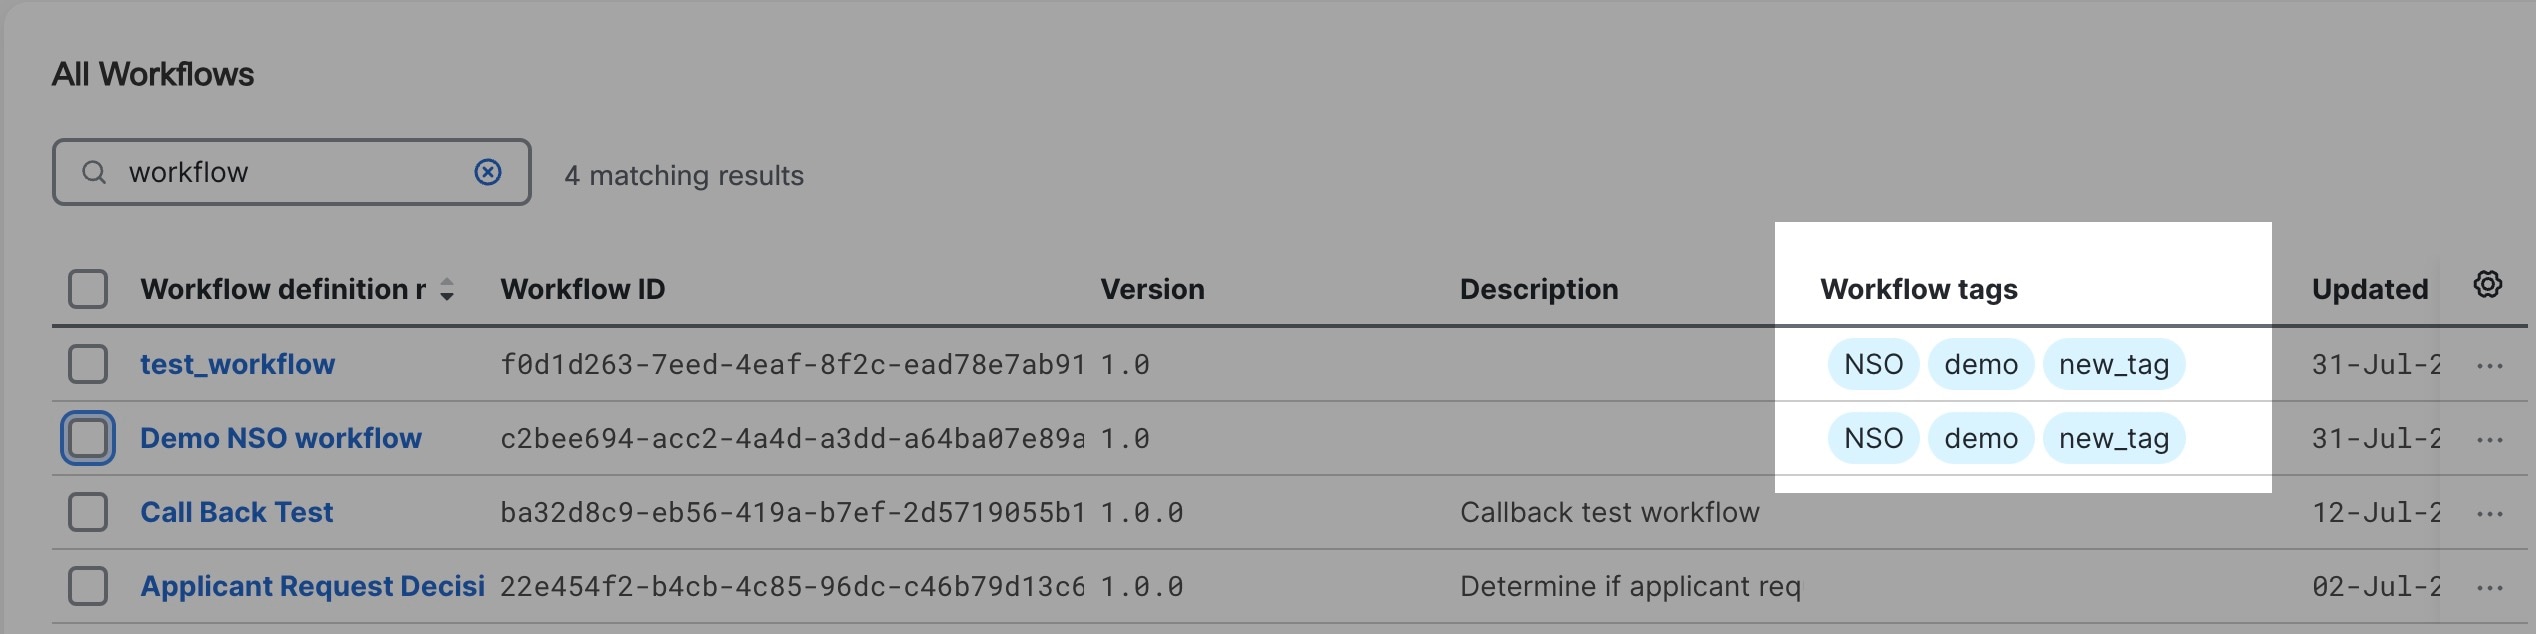Viewport: 2536px width, 634px height.
Task: Click the workflow search input field
Action: [x=292, y=172]
